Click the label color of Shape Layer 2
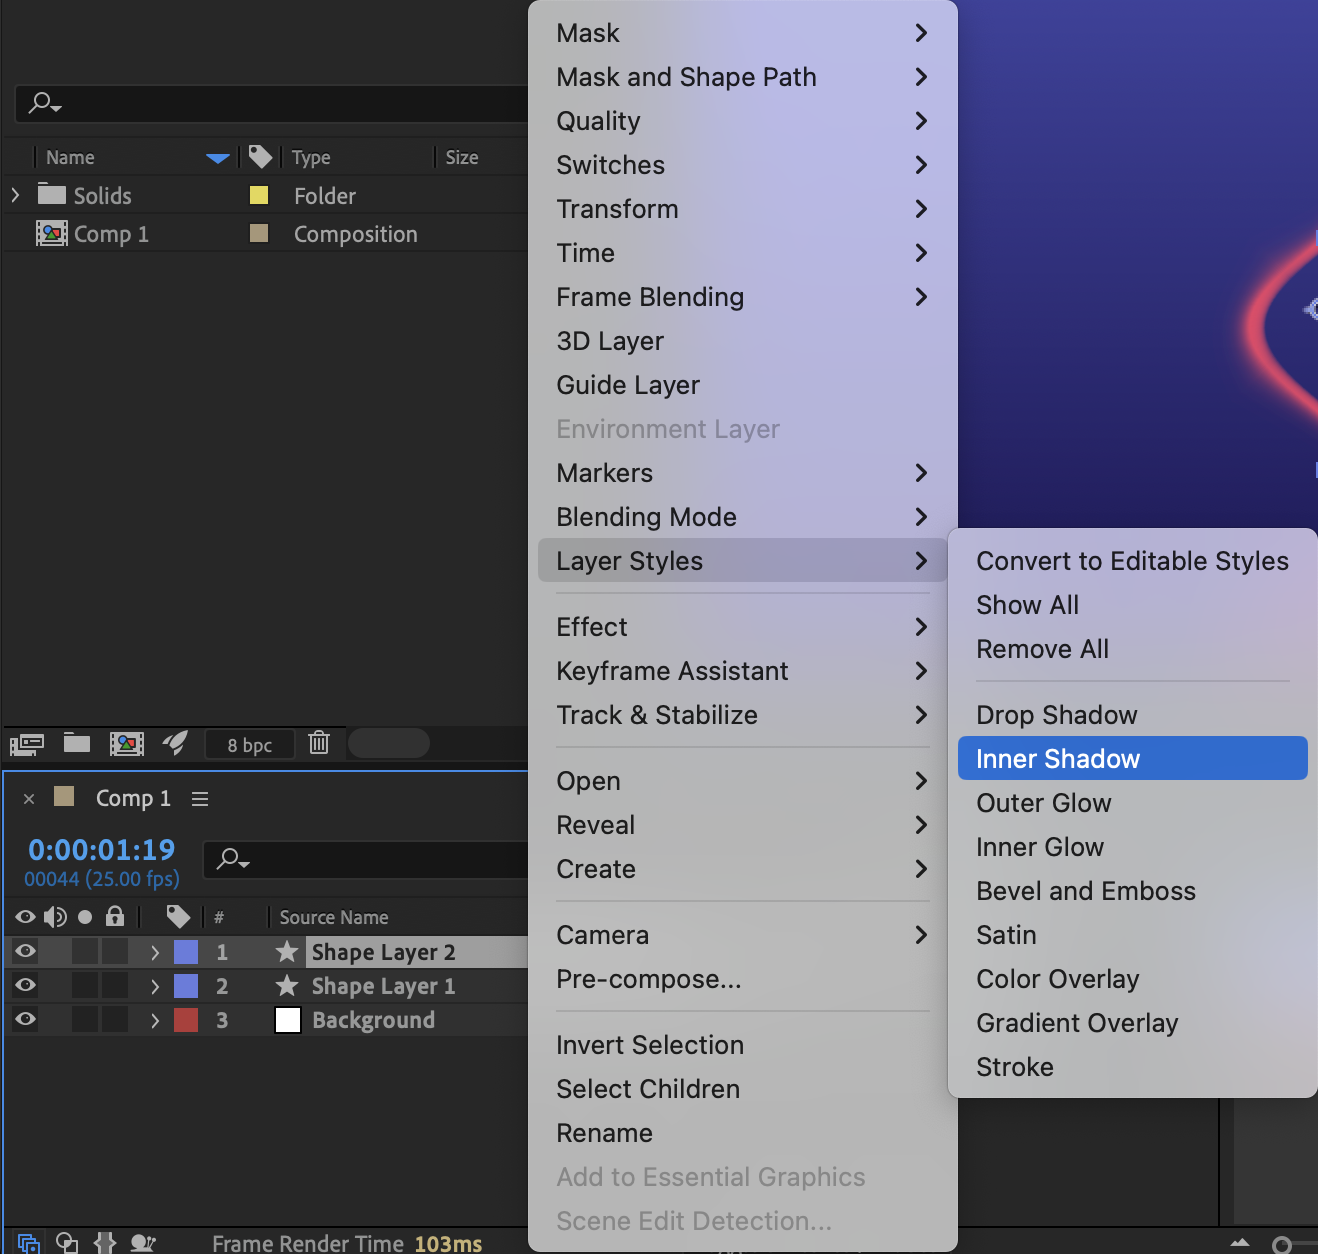This screenshot has width=1318, height=1254. point(186,952)
